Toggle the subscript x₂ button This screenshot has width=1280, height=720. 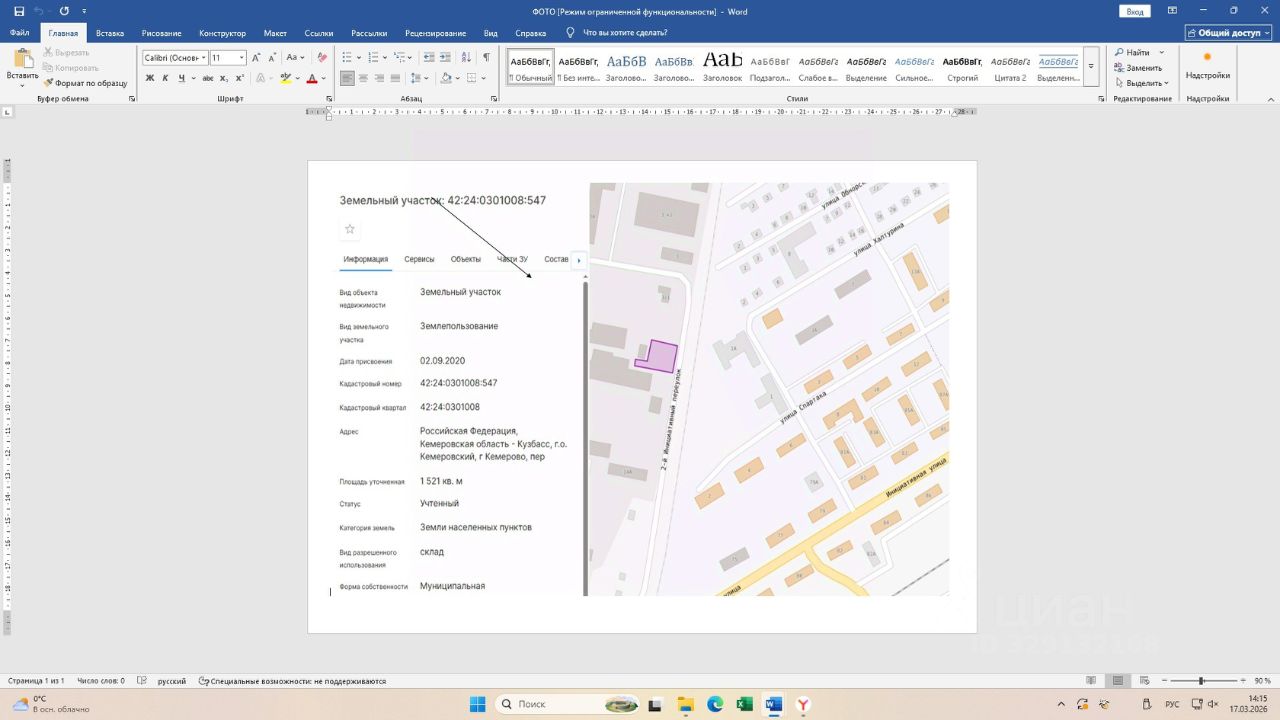coord(224,78)
